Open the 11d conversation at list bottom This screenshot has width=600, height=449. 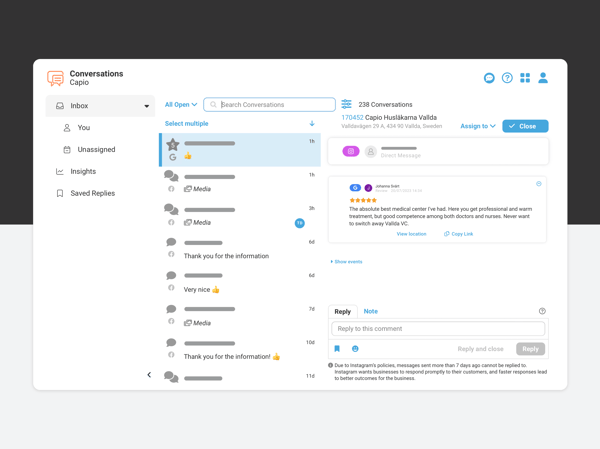(x=240, y=377)
